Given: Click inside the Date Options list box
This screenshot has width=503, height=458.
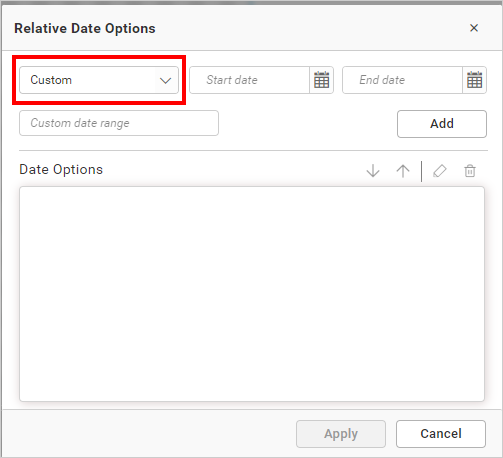Looking at the screenshot, I should tap(252, 294).
